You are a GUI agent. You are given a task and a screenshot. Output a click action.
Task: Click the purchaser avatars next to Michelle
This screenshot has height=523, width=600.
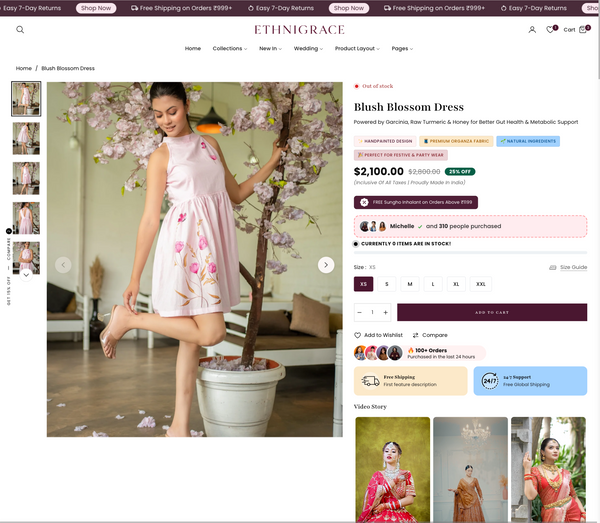(x=373, y=226)
